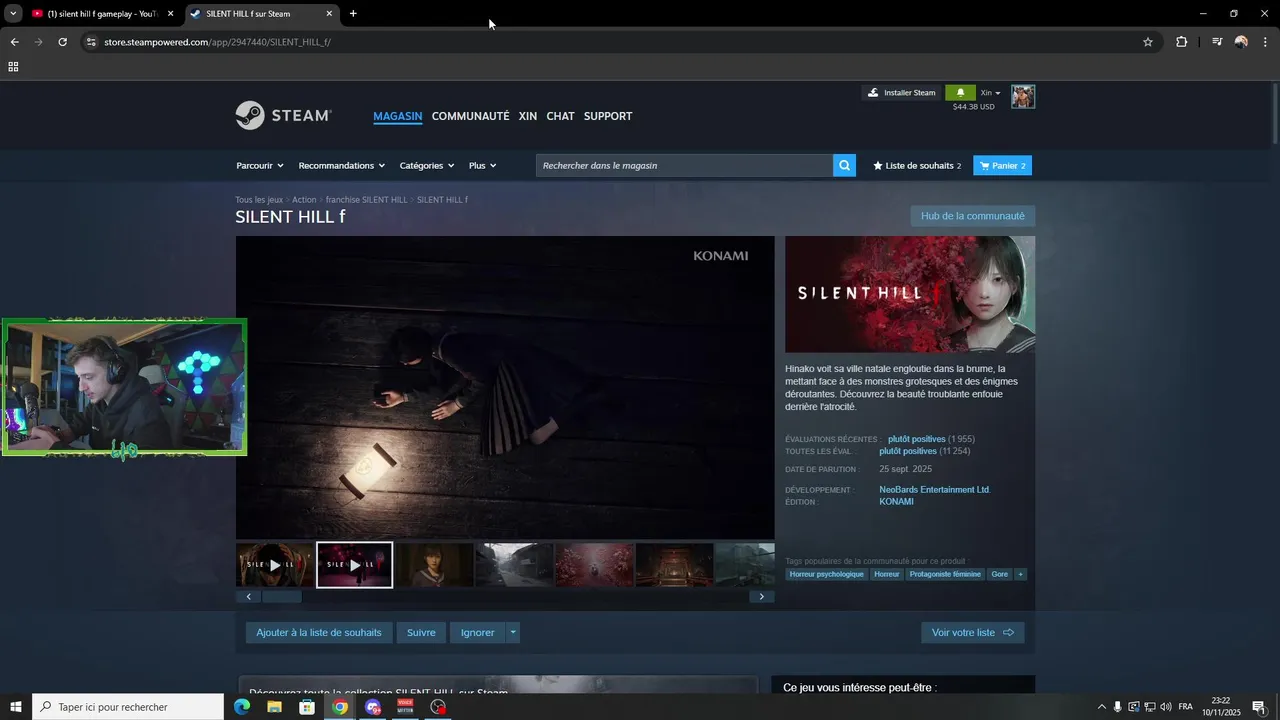Open File Explorer from taskbar
The height and width of the screenshot is (720, 1280).
pos(274,707)
